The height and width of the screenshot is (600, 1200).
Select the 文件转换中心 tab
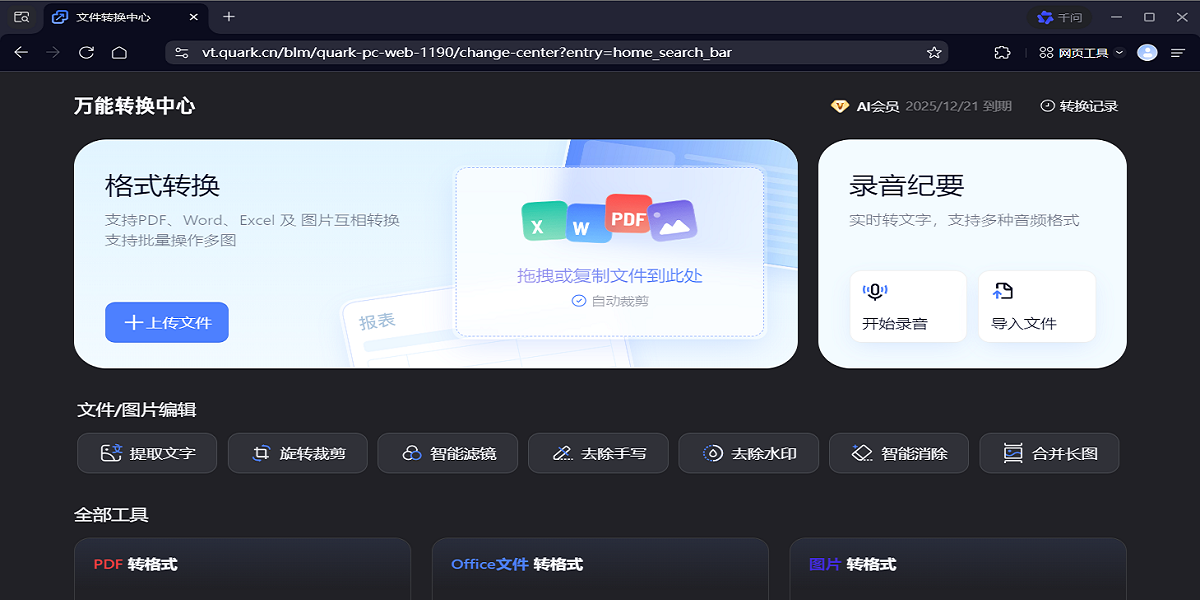[125, 17]
